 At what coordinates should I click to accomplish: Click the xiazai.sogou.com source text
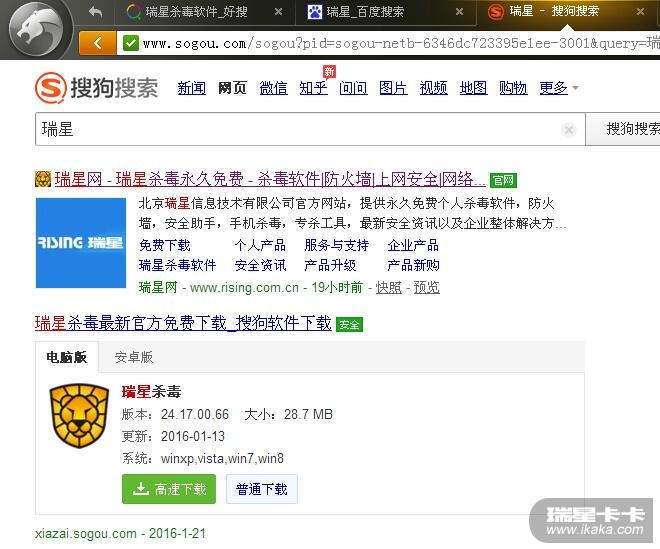pos(86,533)
